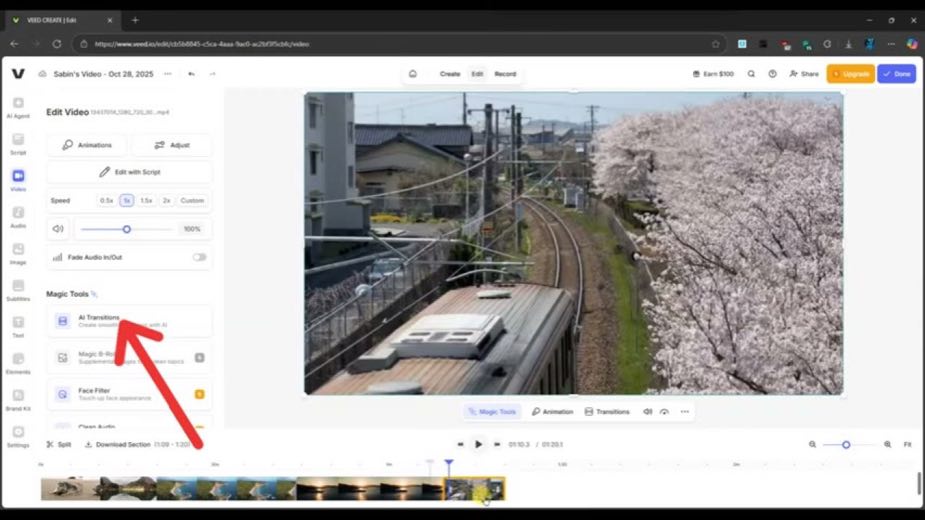Open the search icon in header

751,74
